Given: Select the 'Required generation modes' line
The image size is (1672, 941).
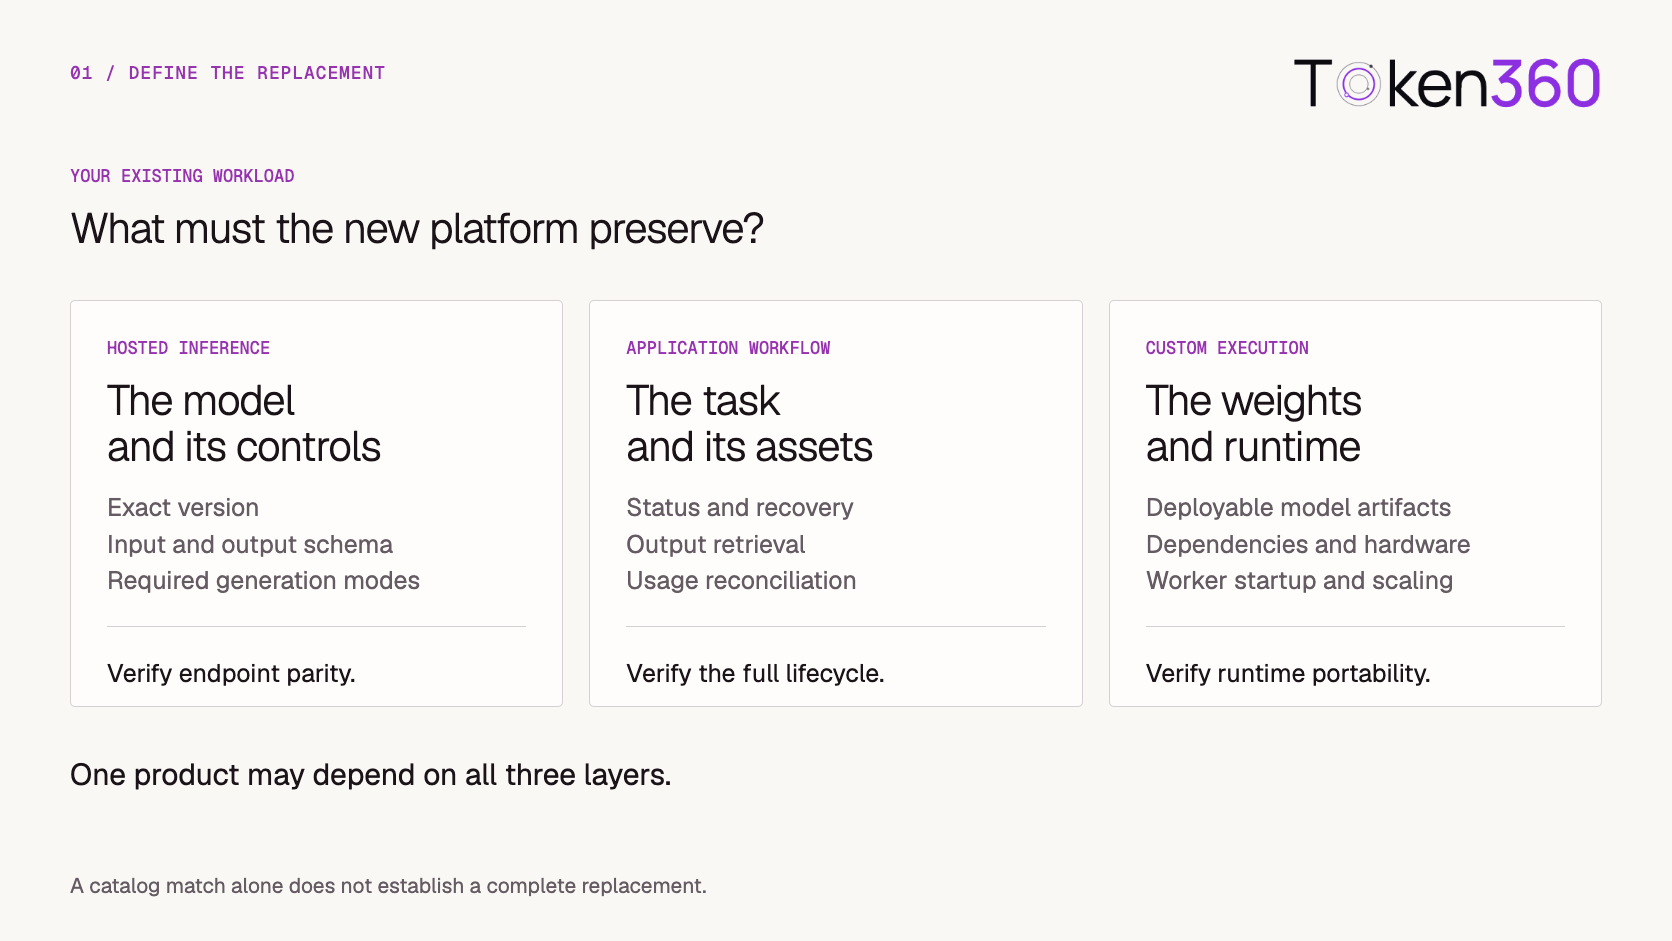Looking at the screenshot, I should coord(263,581).
